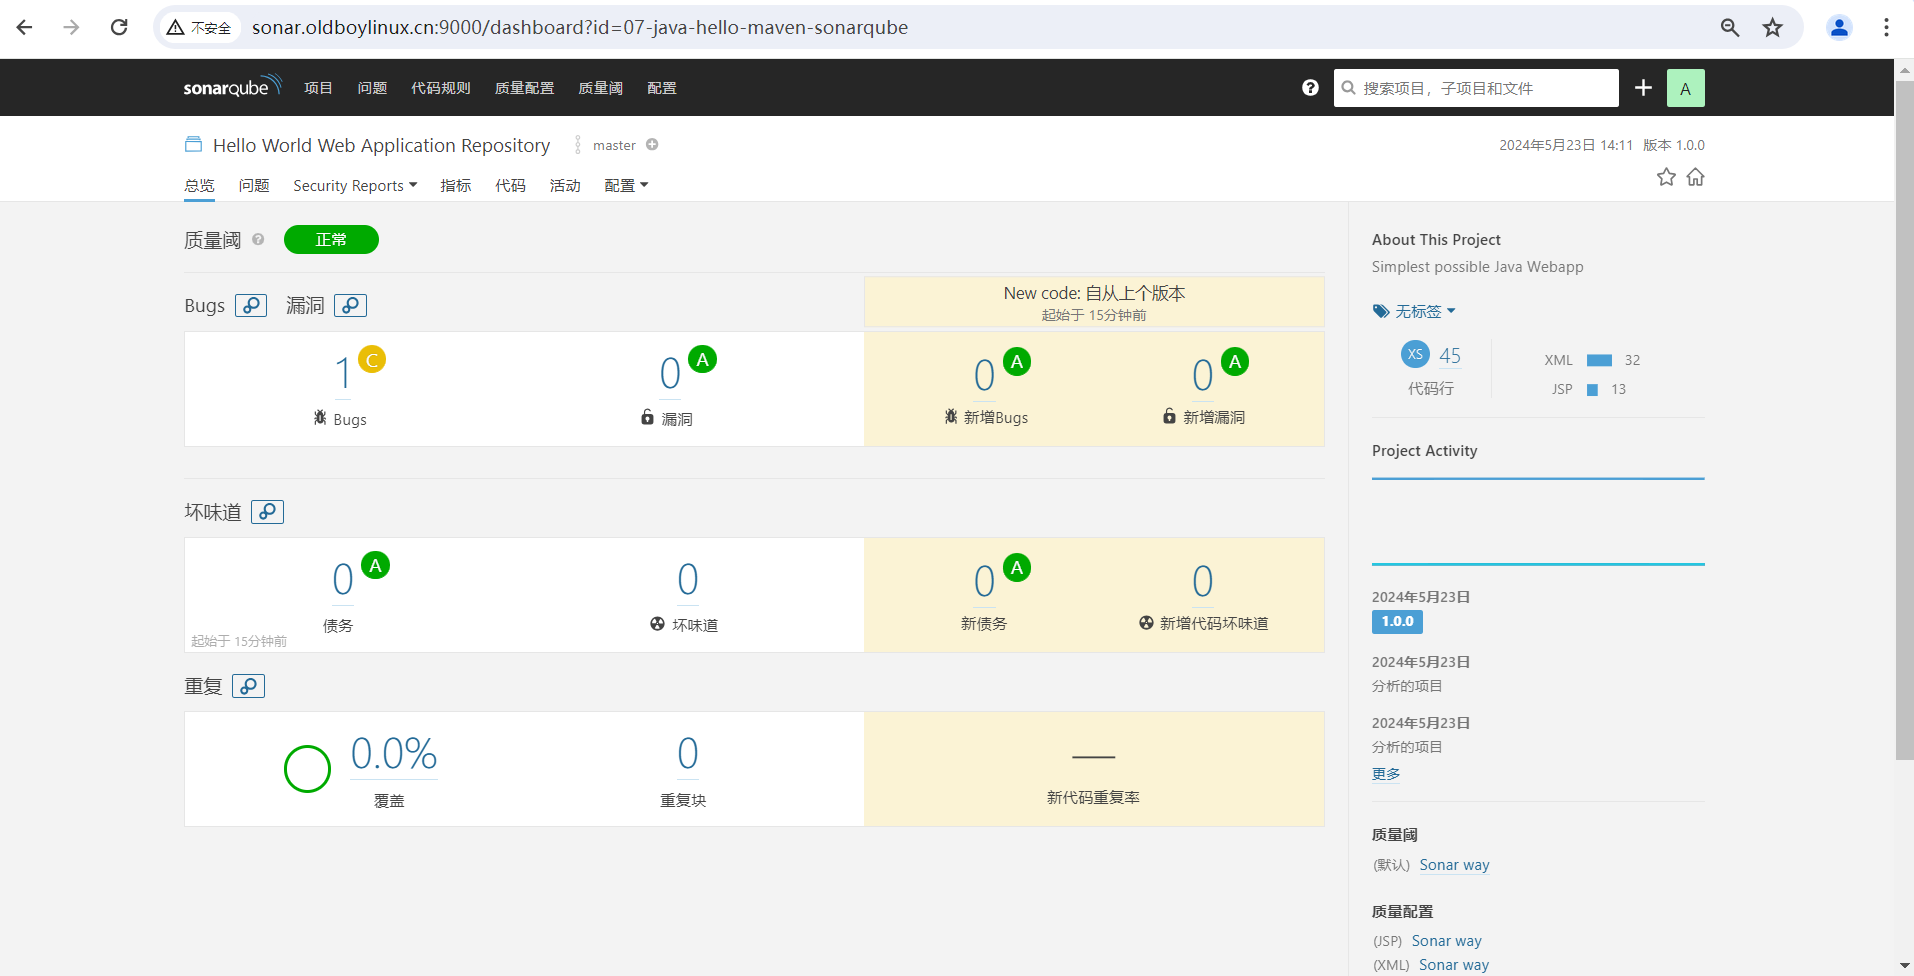Image resolution: width=1914 pixels, height=976 pixels.
Task: Open 质量配置 in the top navigation
Action: [524, 88]
